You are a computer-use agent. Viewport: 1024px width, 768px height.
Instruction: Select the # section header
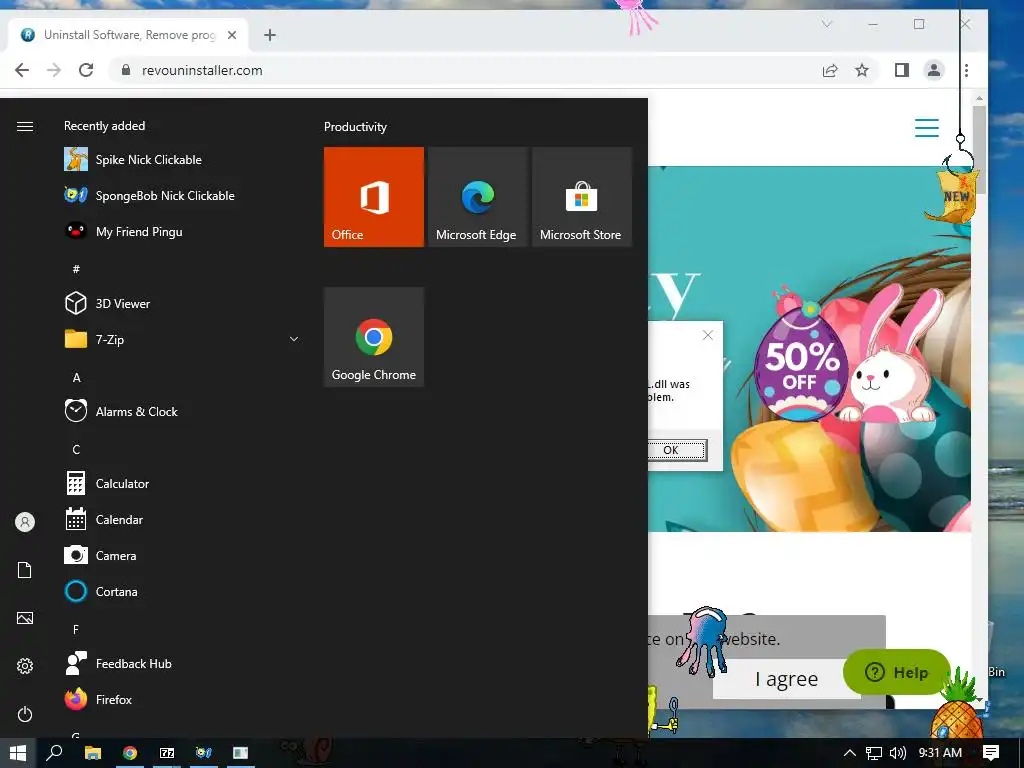[76, 269]
